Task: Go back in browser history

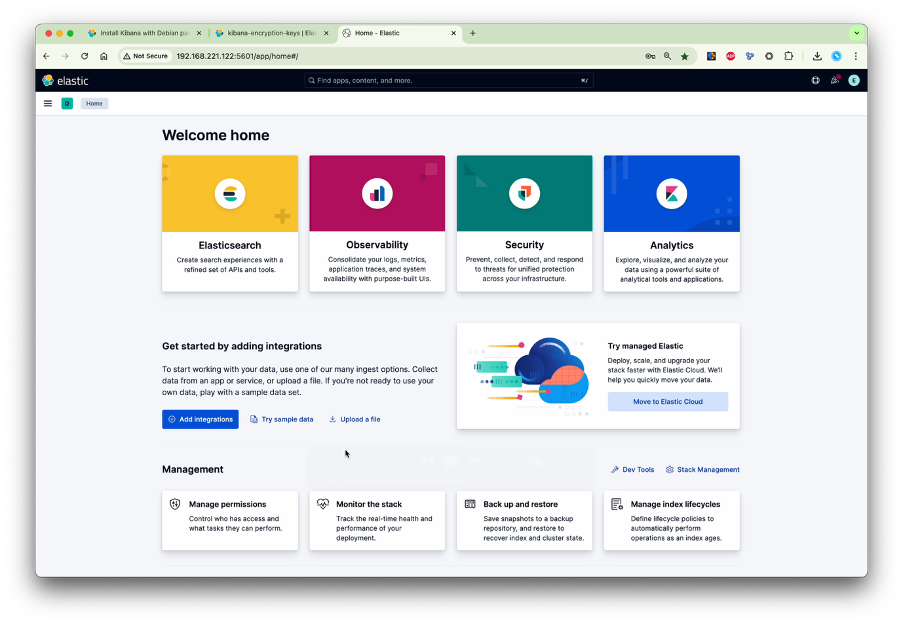Action: click(46, 56)
